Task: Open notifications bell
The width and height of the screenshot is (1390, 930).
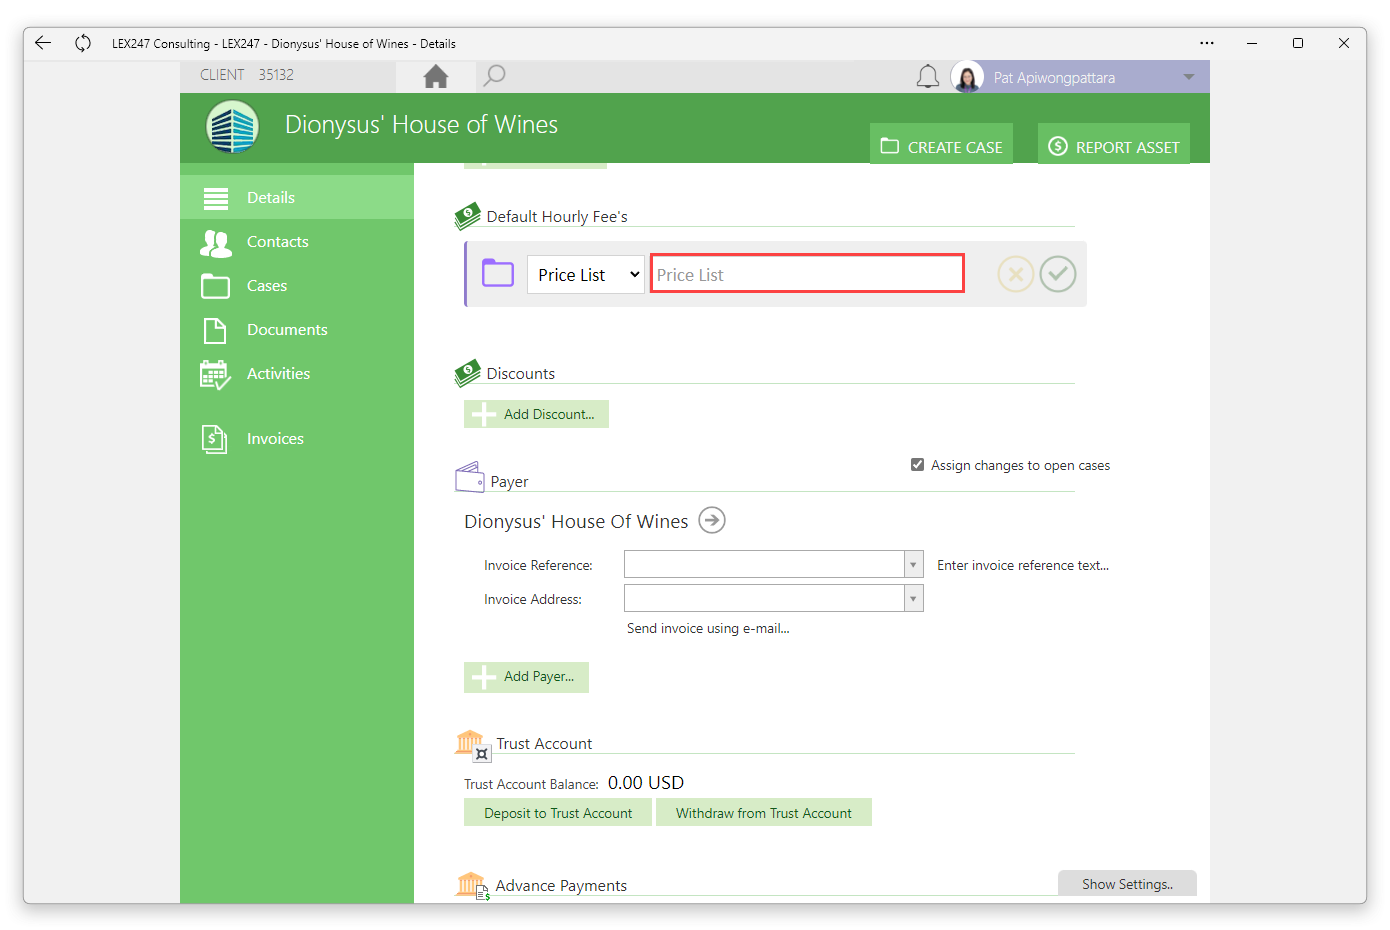Action: (x=928, y=77)
